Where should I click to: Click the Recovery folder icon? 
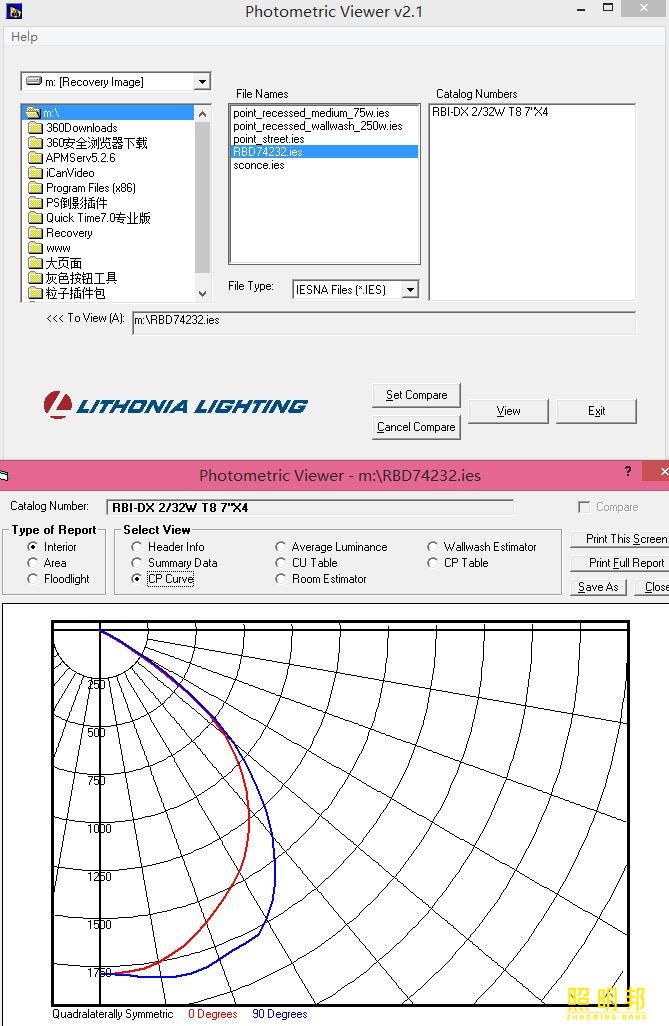(35, 233)
